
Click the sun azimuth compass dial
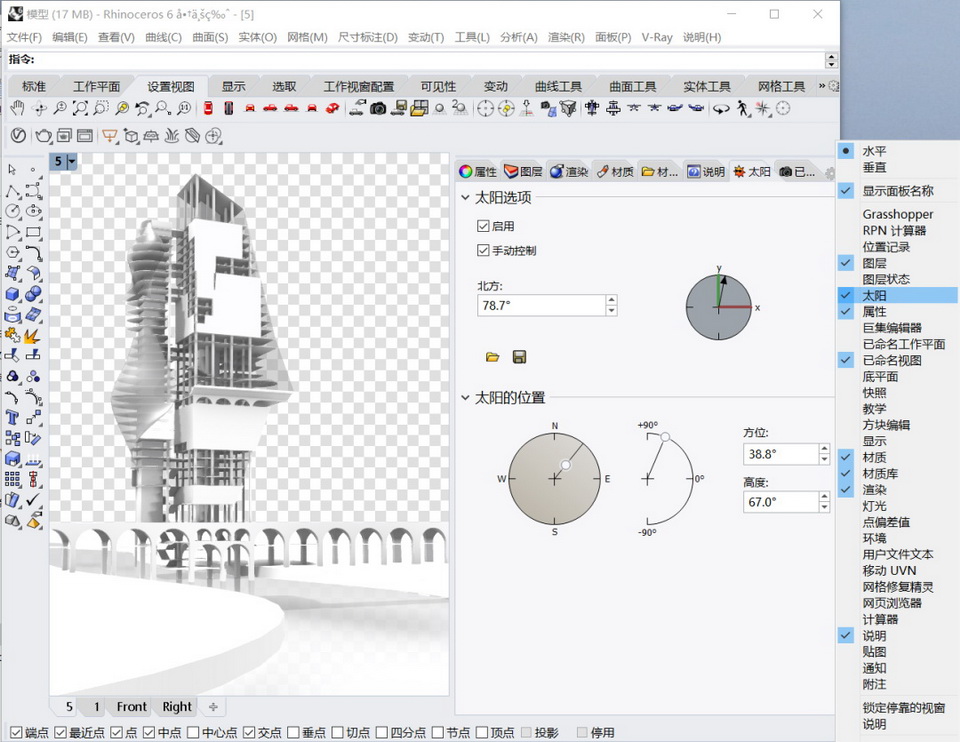[554, 479]
